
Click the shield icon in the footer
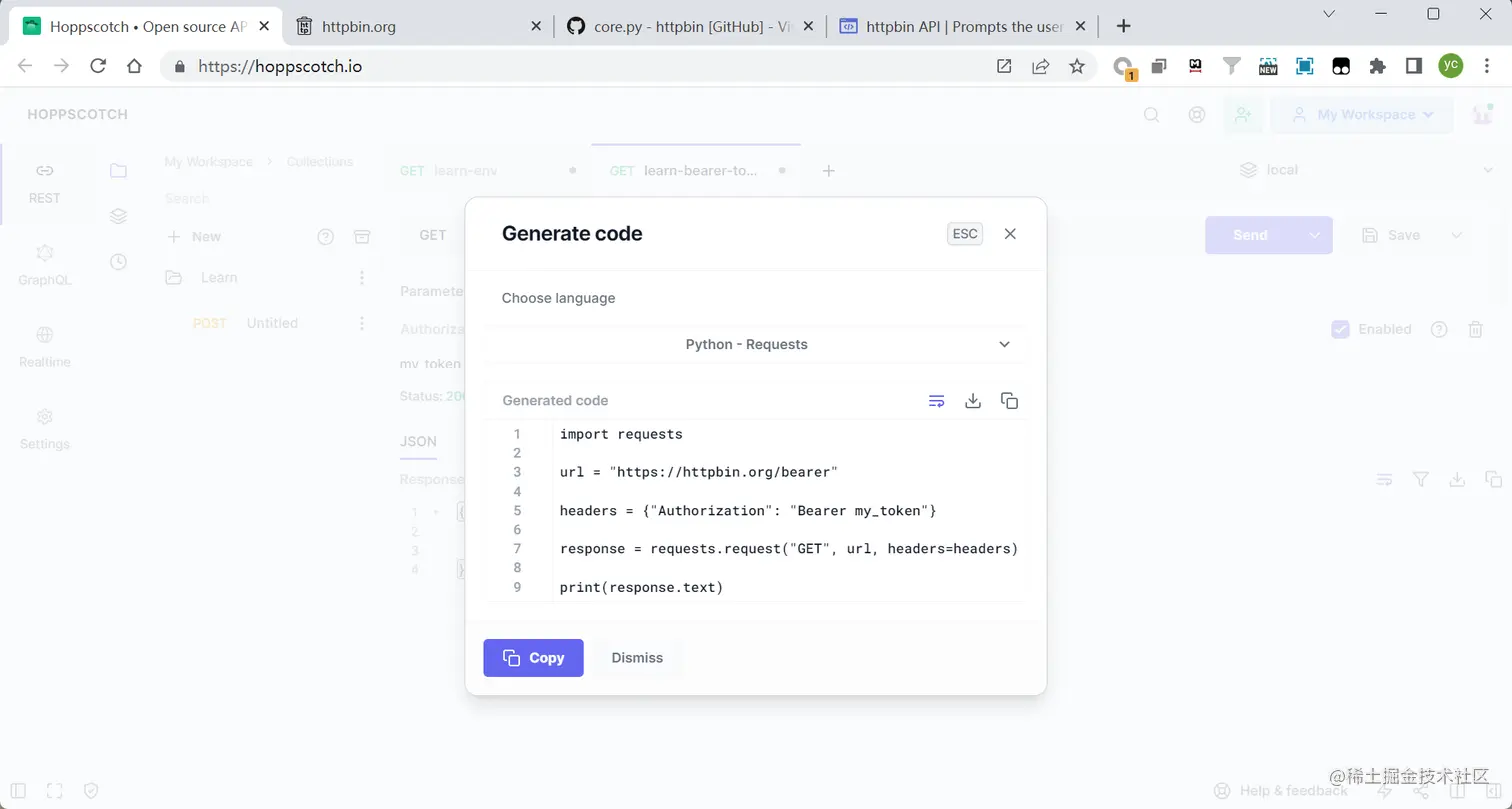(x=91, y=791)
